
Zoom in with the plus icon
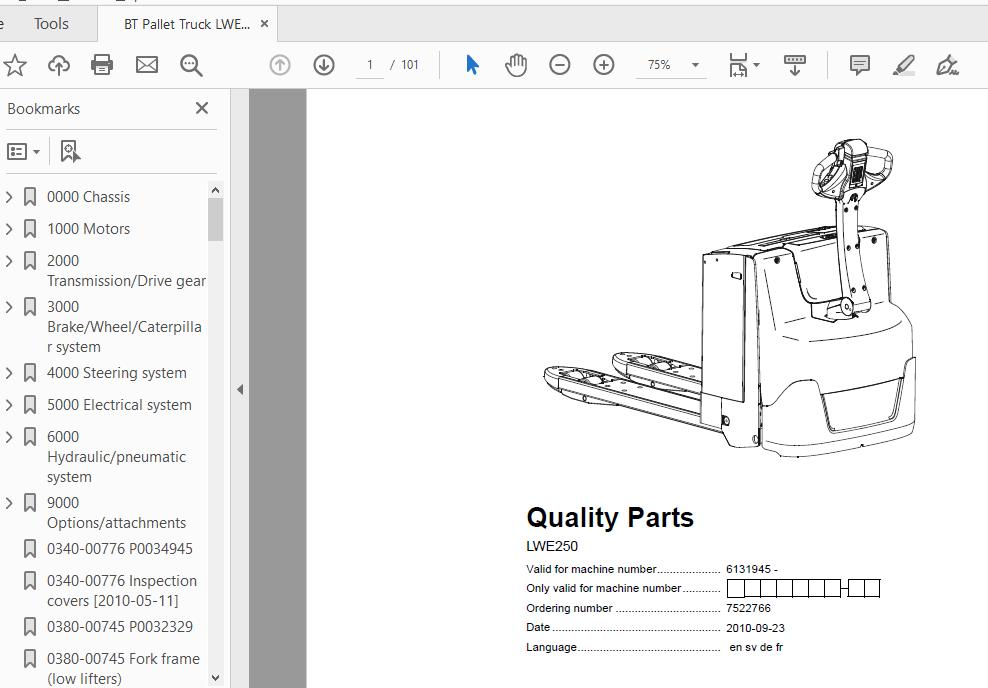coord(604,65)
